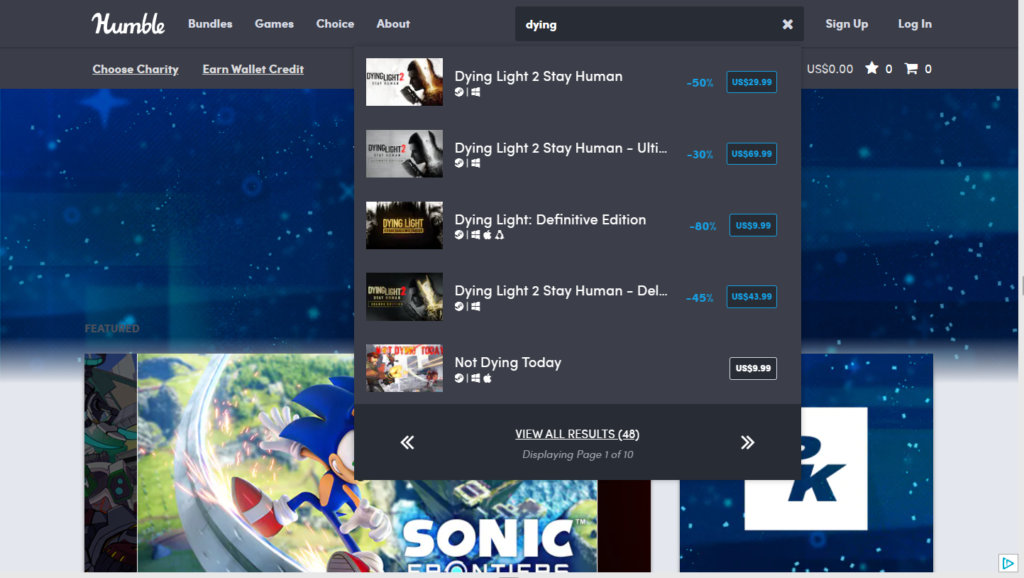Click Linux icon under Dying Light: Definitive Edition

(500, 235)
